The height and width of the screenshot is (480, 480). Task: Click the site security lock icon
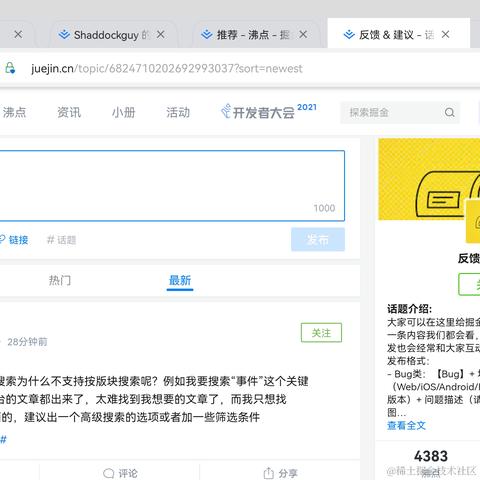tap(10, 68)
